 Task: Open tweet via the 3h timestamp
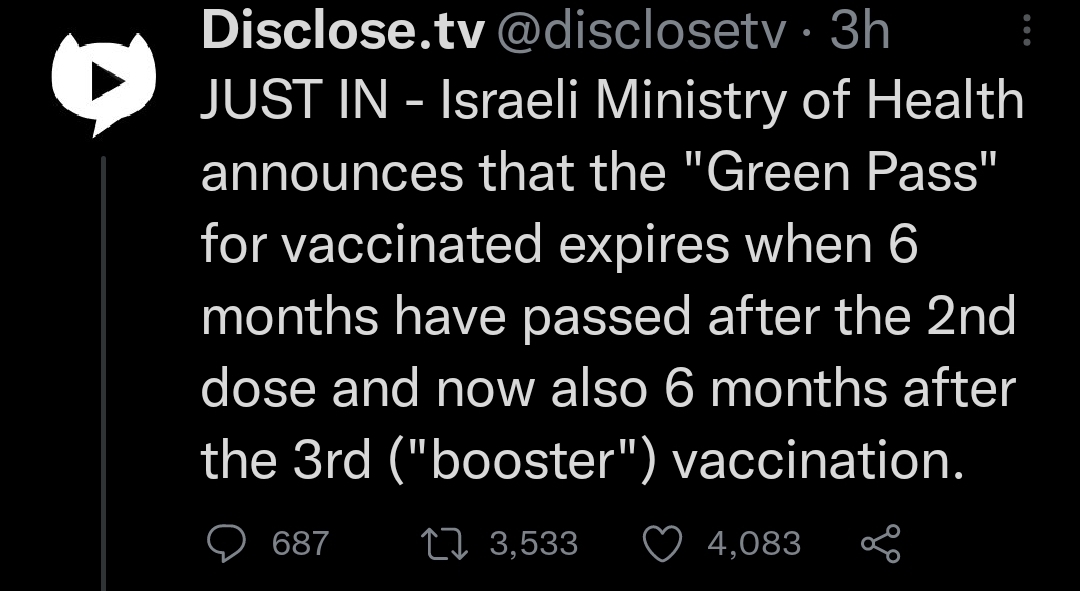tap(860, 31)
